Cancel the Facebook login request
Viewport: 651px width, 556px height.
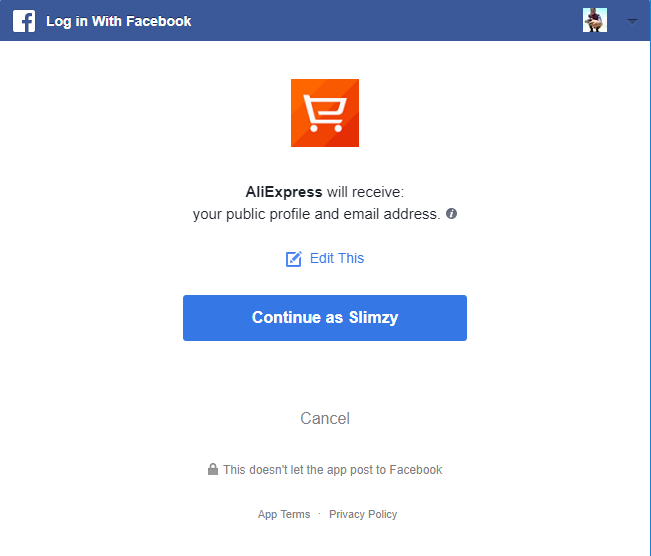[325, 418]
